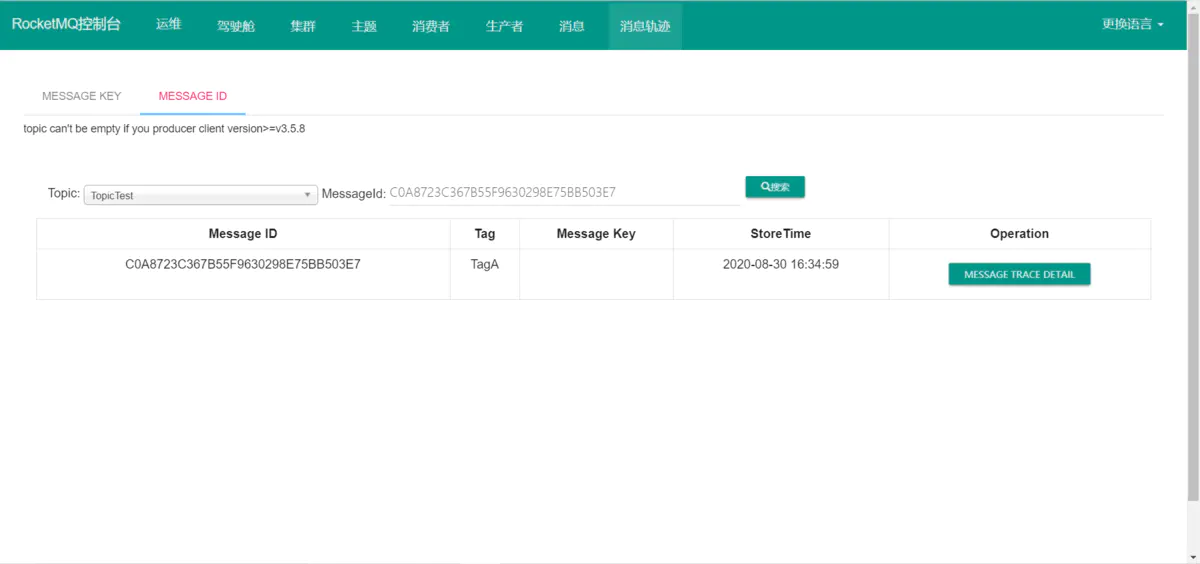
Task: Open the Topic dropdown showing TopicTest
Action: click(201, 195)
